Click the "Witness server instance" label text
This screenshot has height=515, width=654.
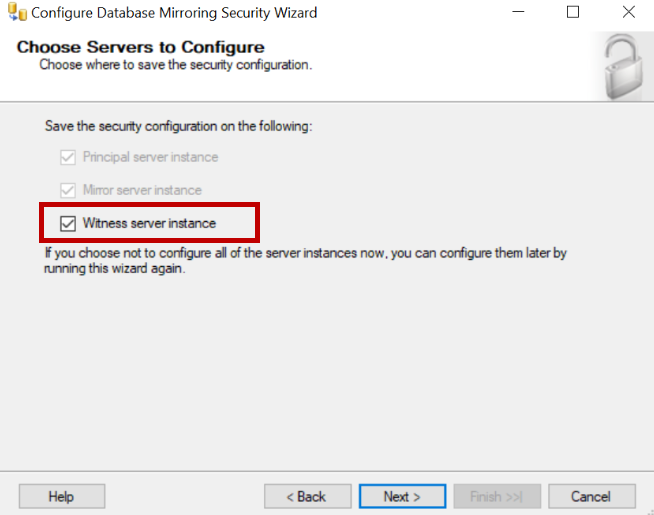pyautogui.click(x=149, y=223)
